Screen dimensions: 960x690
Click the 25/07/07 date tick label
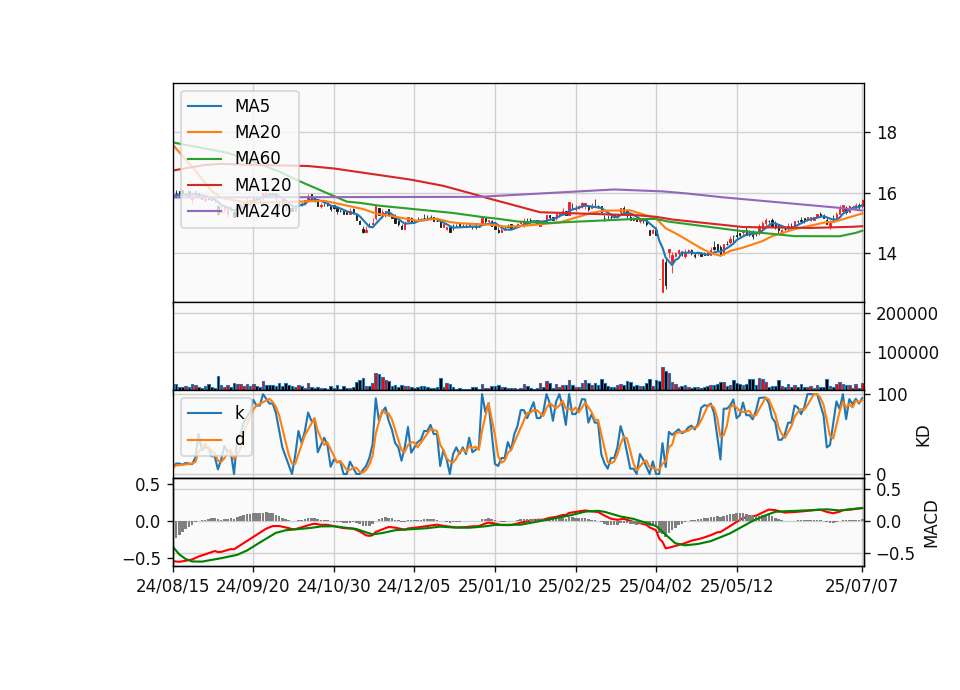[861, 586]
